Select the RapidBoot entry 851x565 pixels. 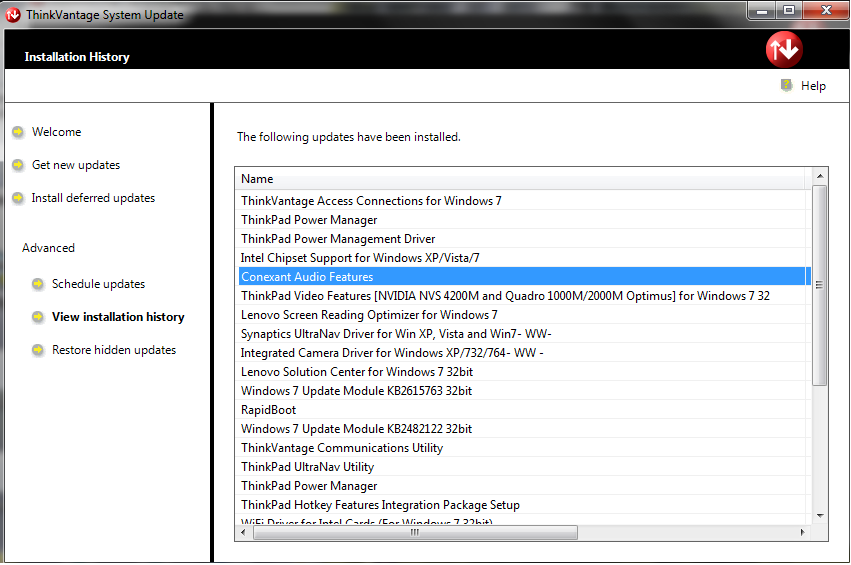tap(523, 410)
